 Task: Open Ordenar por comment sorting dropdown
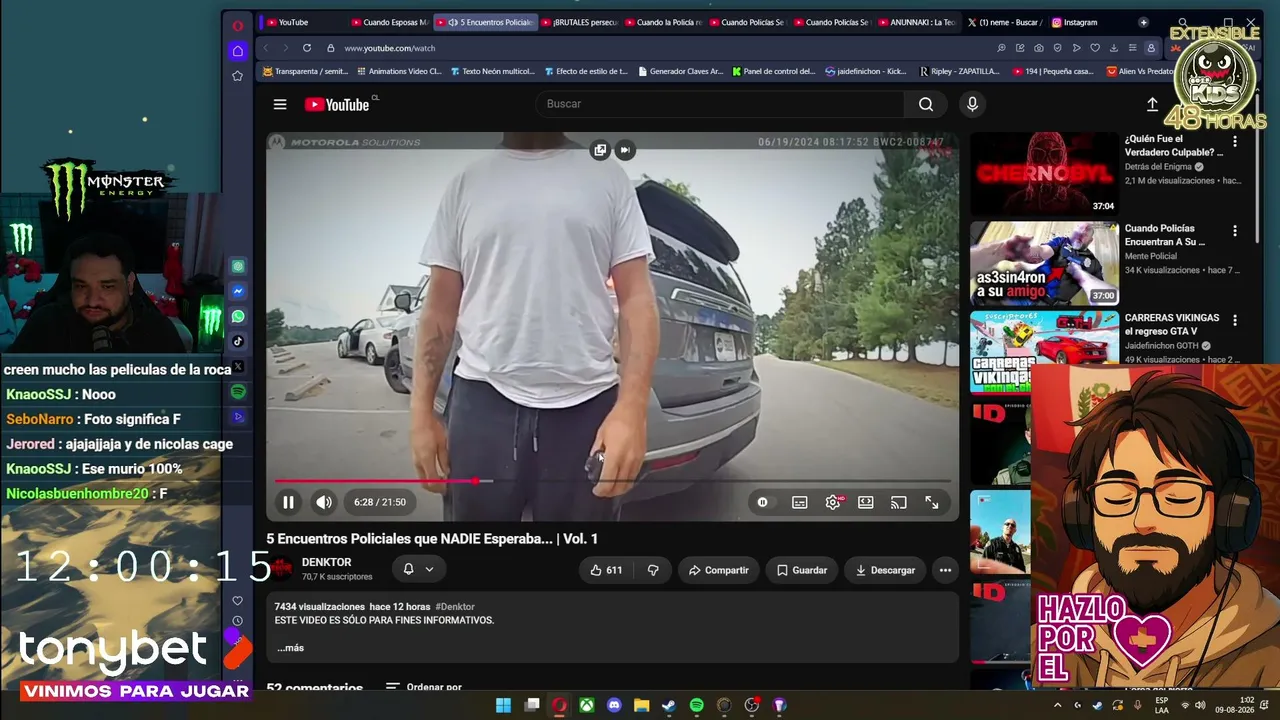[x=424, y=688]
